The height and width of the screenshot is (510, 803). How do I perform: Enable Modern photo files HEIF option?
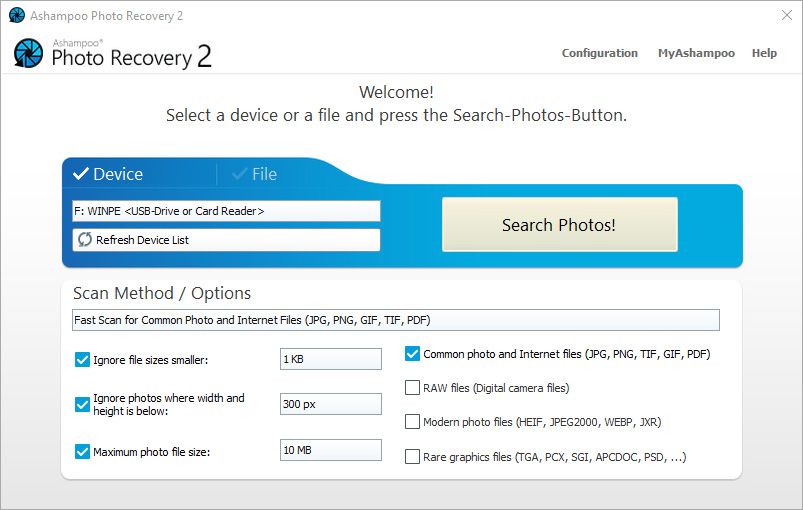point(412,421)
